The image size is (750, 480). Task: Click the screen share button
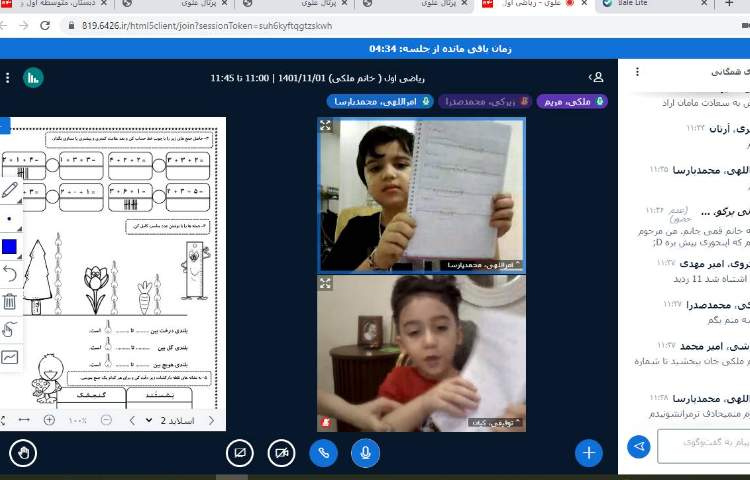click(x=239, y=453)
